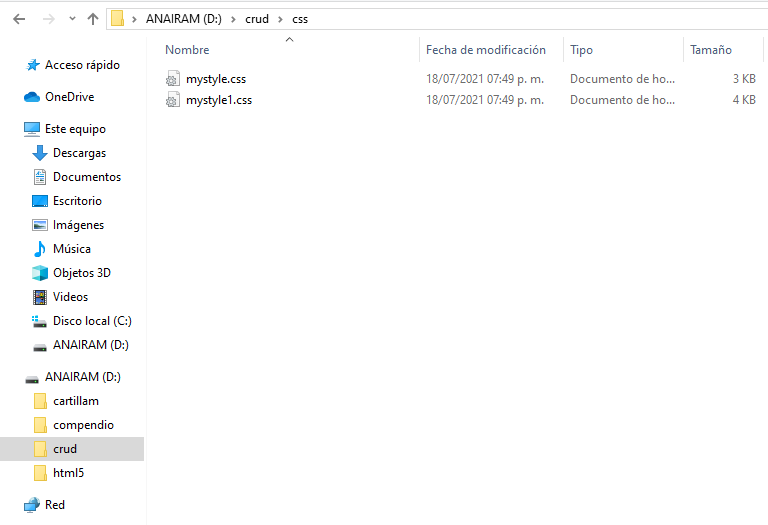Sort files by Nombre column header
768x525 pixels.
click(x=188, y=50)
